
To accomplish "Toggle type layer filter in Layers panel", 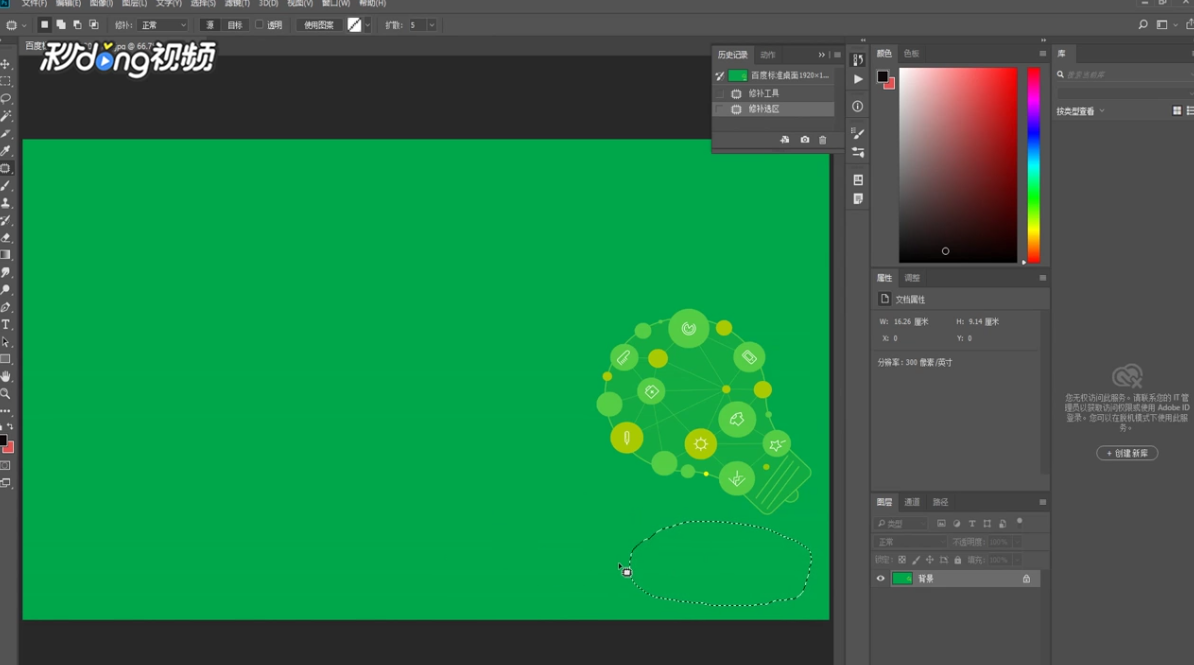I will click(x=972, y=524).
